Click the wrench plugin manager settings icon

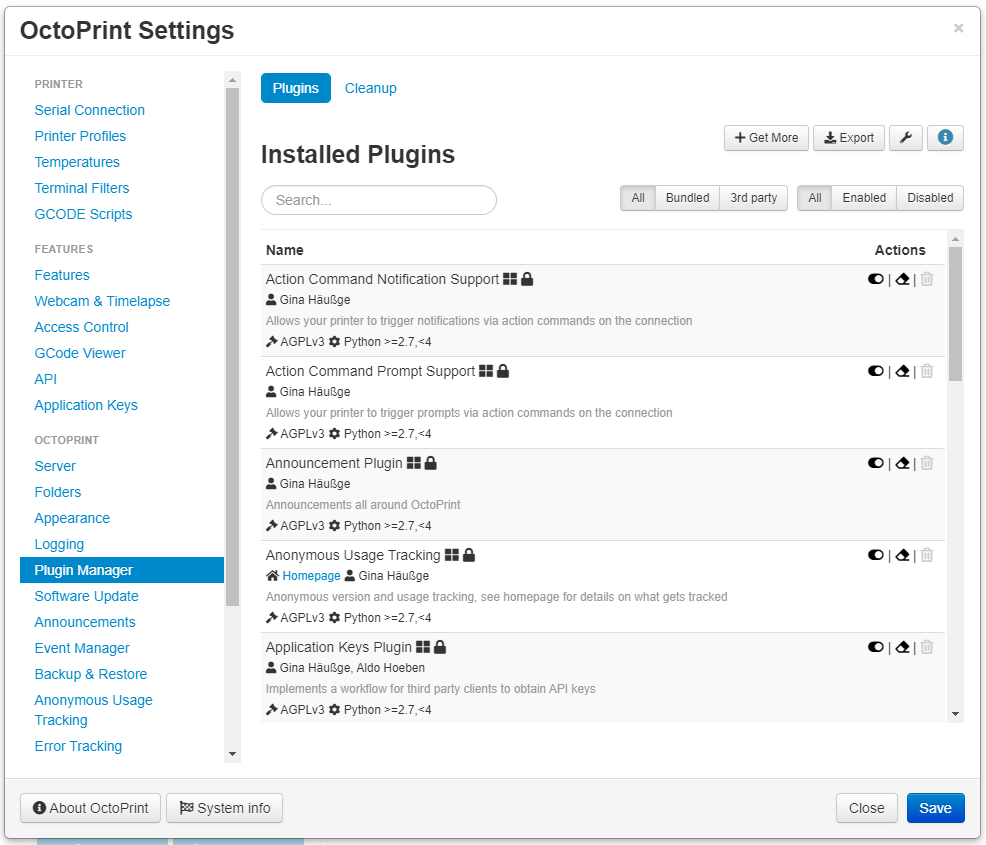(x=906, y=138)
